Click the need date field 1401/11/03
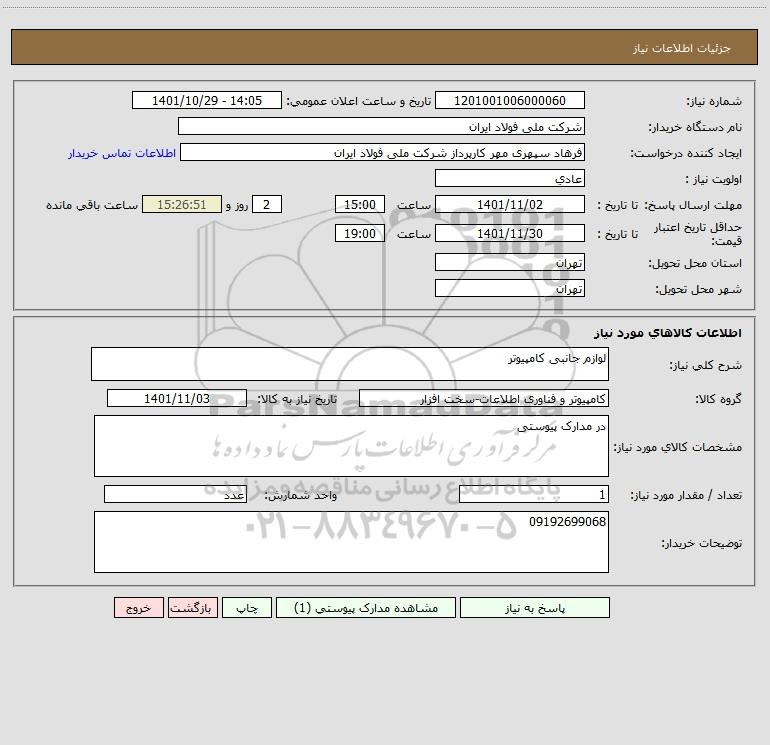 point(177,398)
